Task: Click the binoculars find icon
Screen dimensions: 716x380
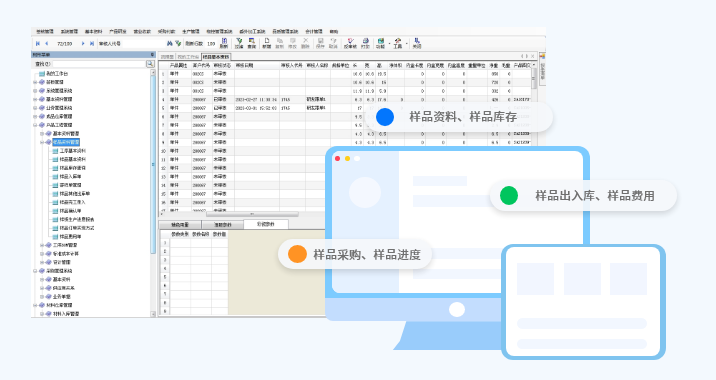Action: [169, 43]
